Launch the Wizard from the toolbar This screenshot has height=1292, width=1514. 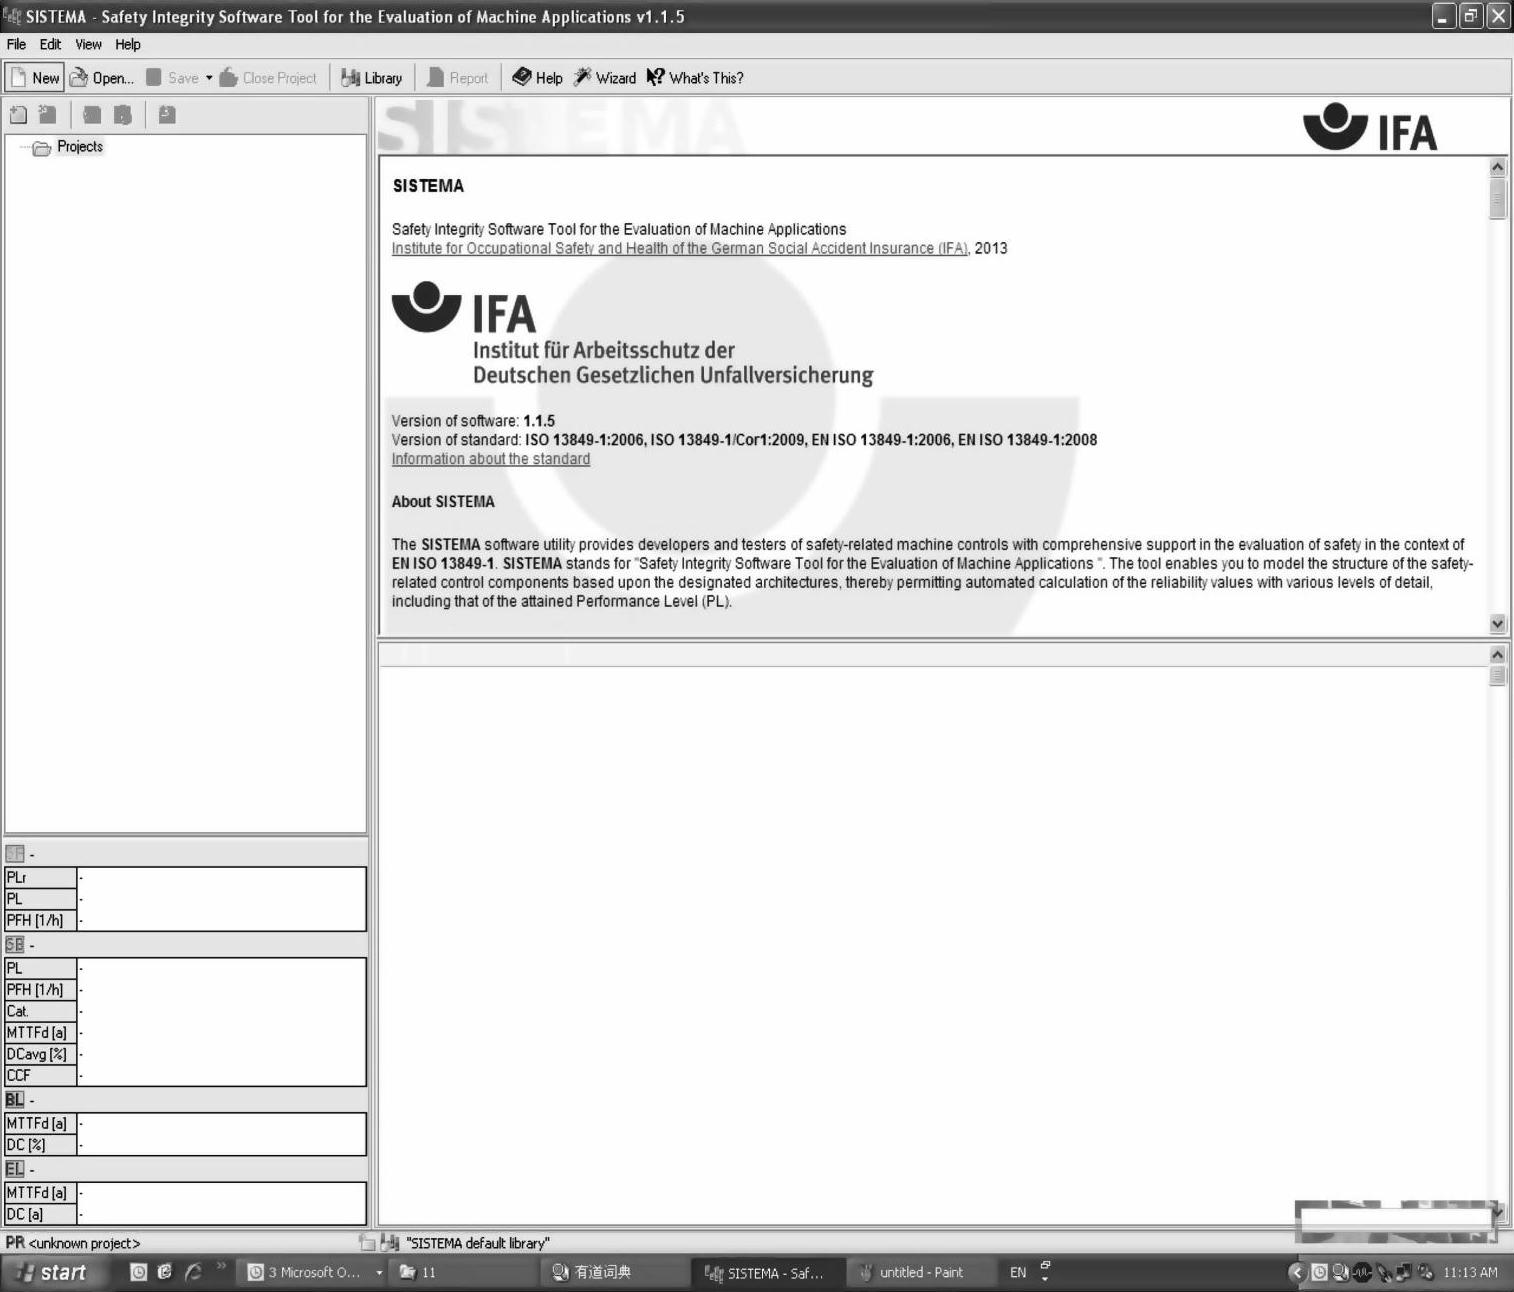click(x=604, y=78)
